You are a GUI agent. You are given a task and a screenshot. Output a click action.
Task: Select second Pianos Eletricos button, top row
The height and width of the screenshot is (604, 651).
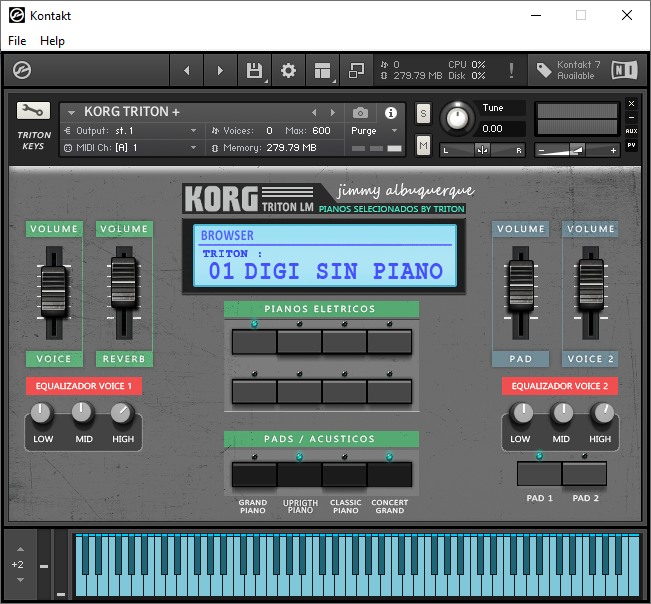[x=299, y=342]
